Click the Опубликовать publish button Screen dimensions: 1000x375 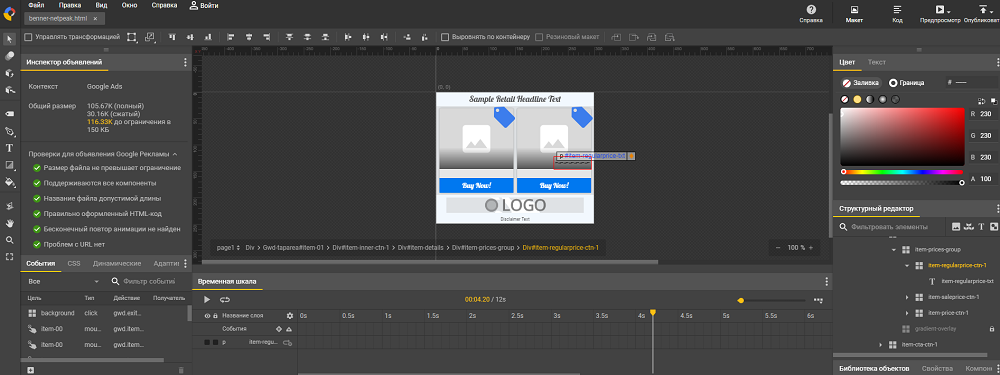(x=982, y=13)
